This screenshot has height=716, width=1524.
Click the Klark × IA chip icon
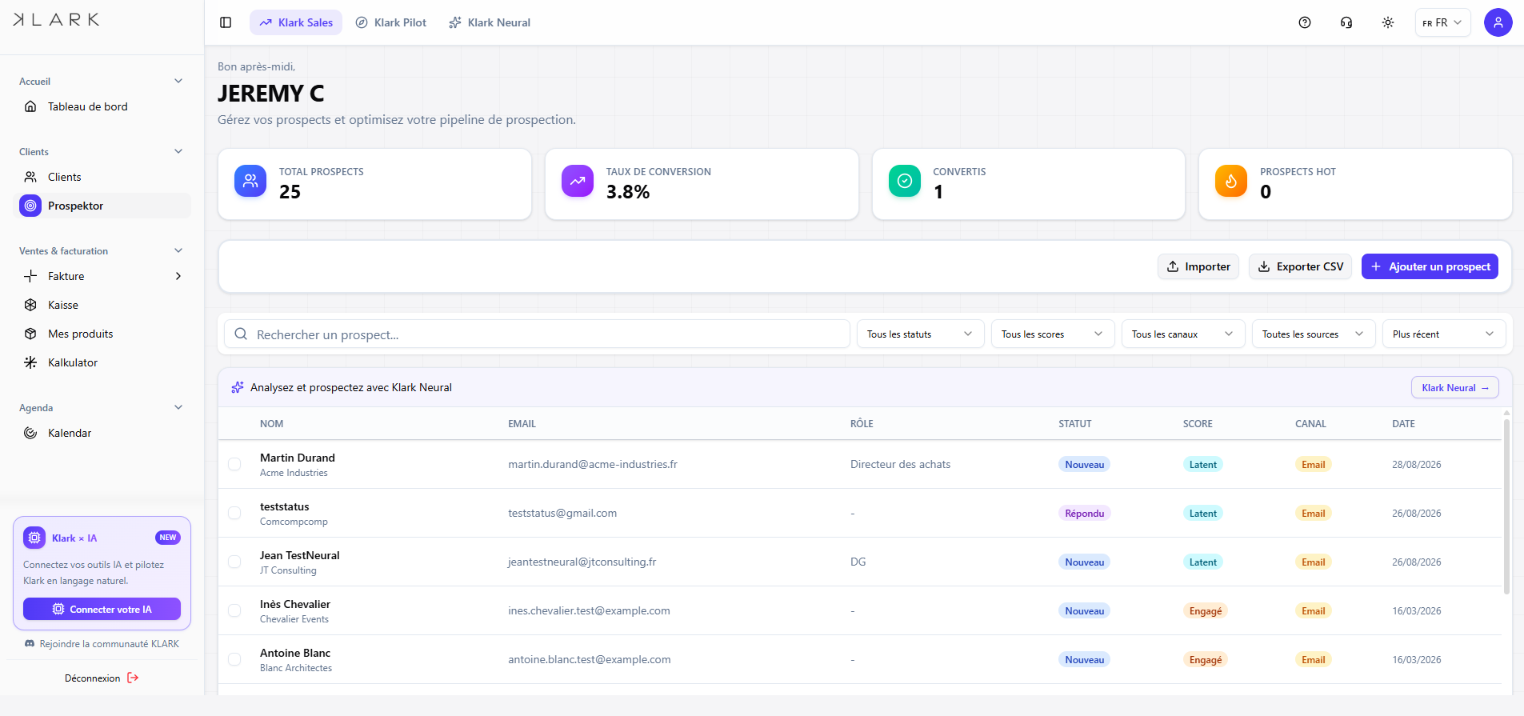point(34,538)
